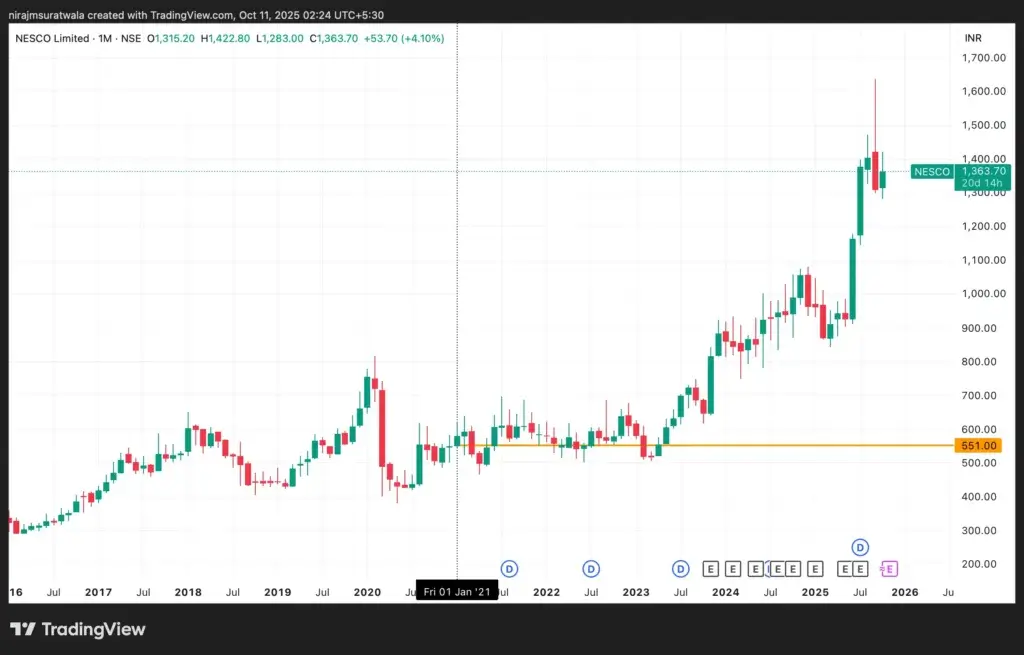The image size is (1024, 655).
Task: Click the purple upcoming earnings marker
Action: click(x=890, y=568)
